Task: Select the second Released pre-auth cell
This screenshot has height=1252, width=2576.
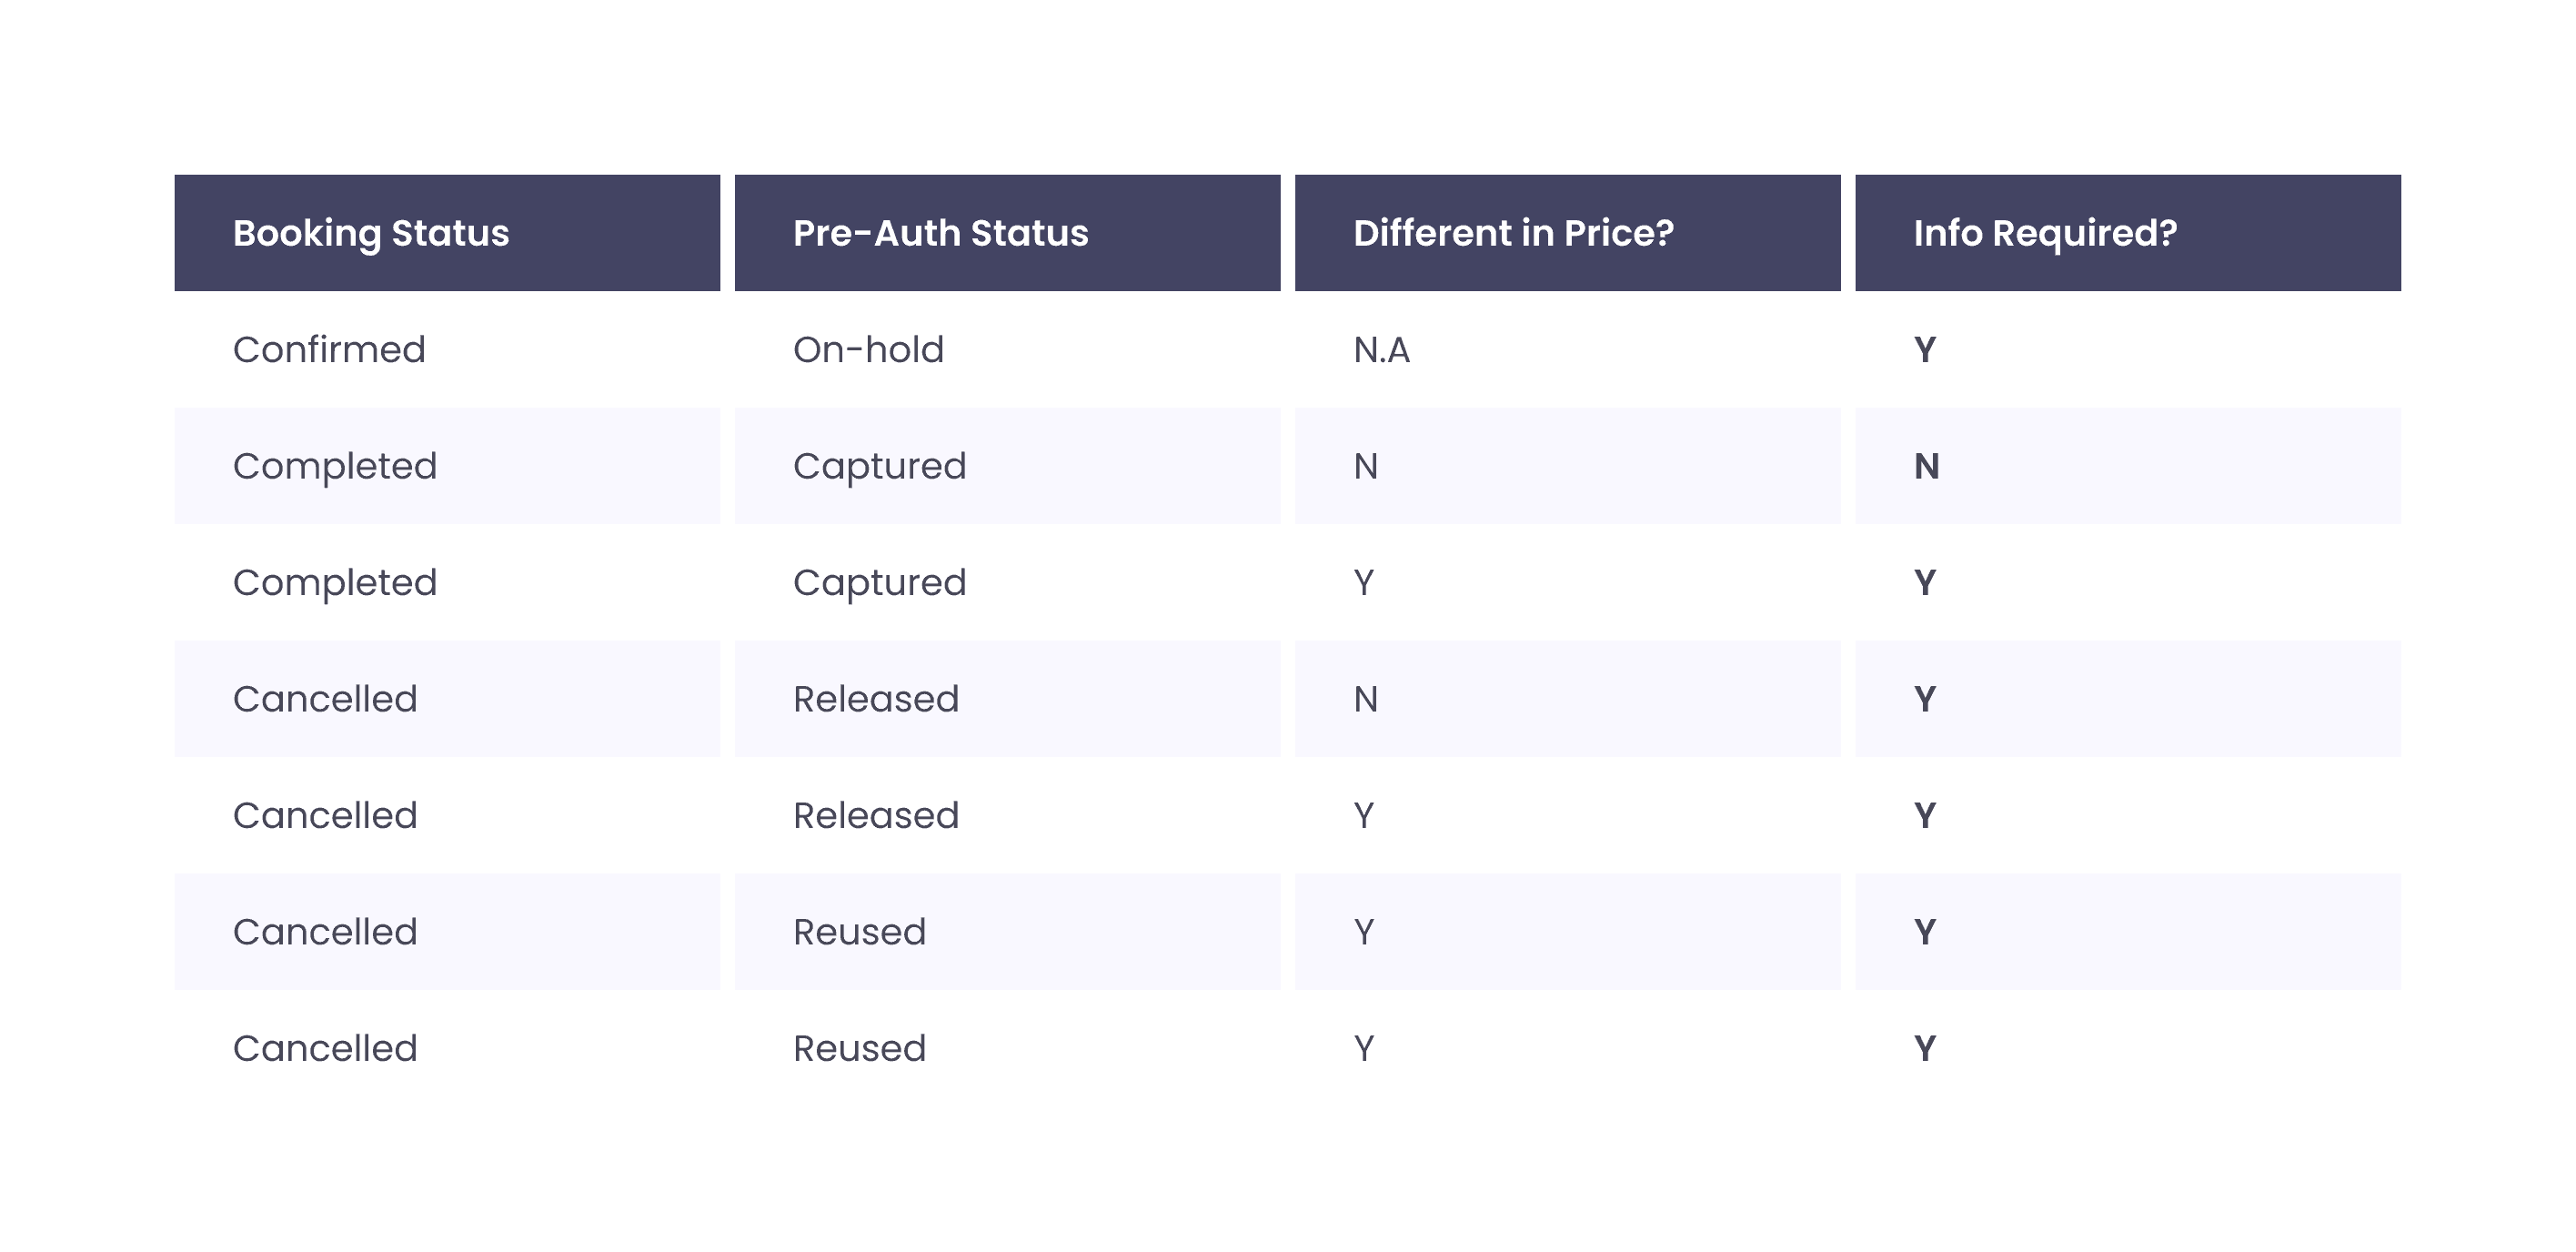Action: point(875,816)
